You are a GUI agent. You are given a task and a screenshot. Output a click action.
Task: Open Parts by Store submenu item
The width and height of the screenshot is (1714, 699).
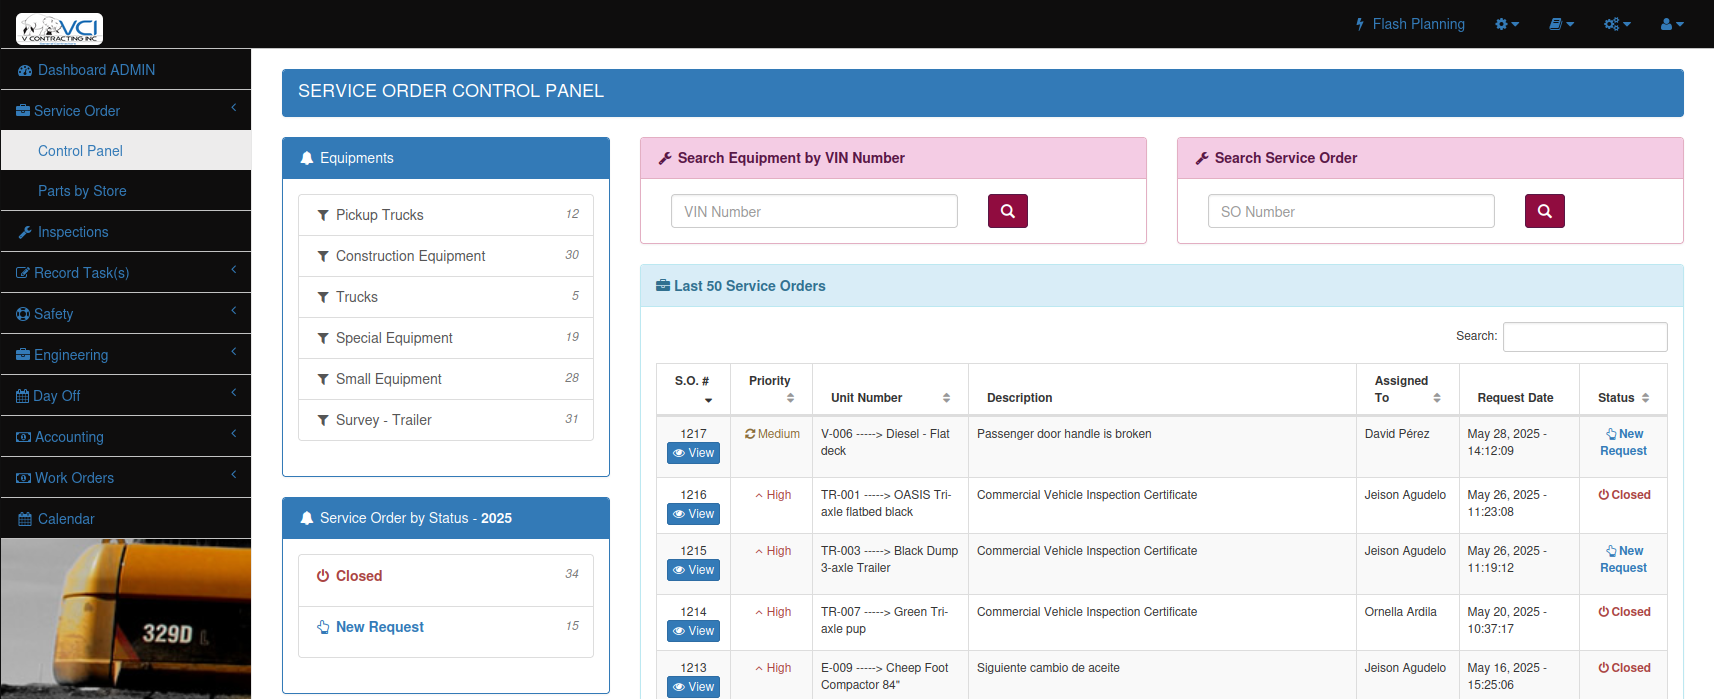pyautogui.click(x=82, y=191)
